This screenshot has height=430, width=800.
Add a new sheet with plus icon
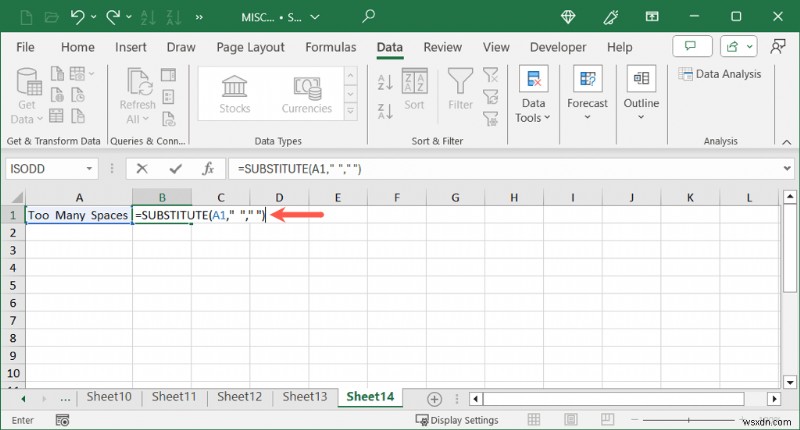434,399
